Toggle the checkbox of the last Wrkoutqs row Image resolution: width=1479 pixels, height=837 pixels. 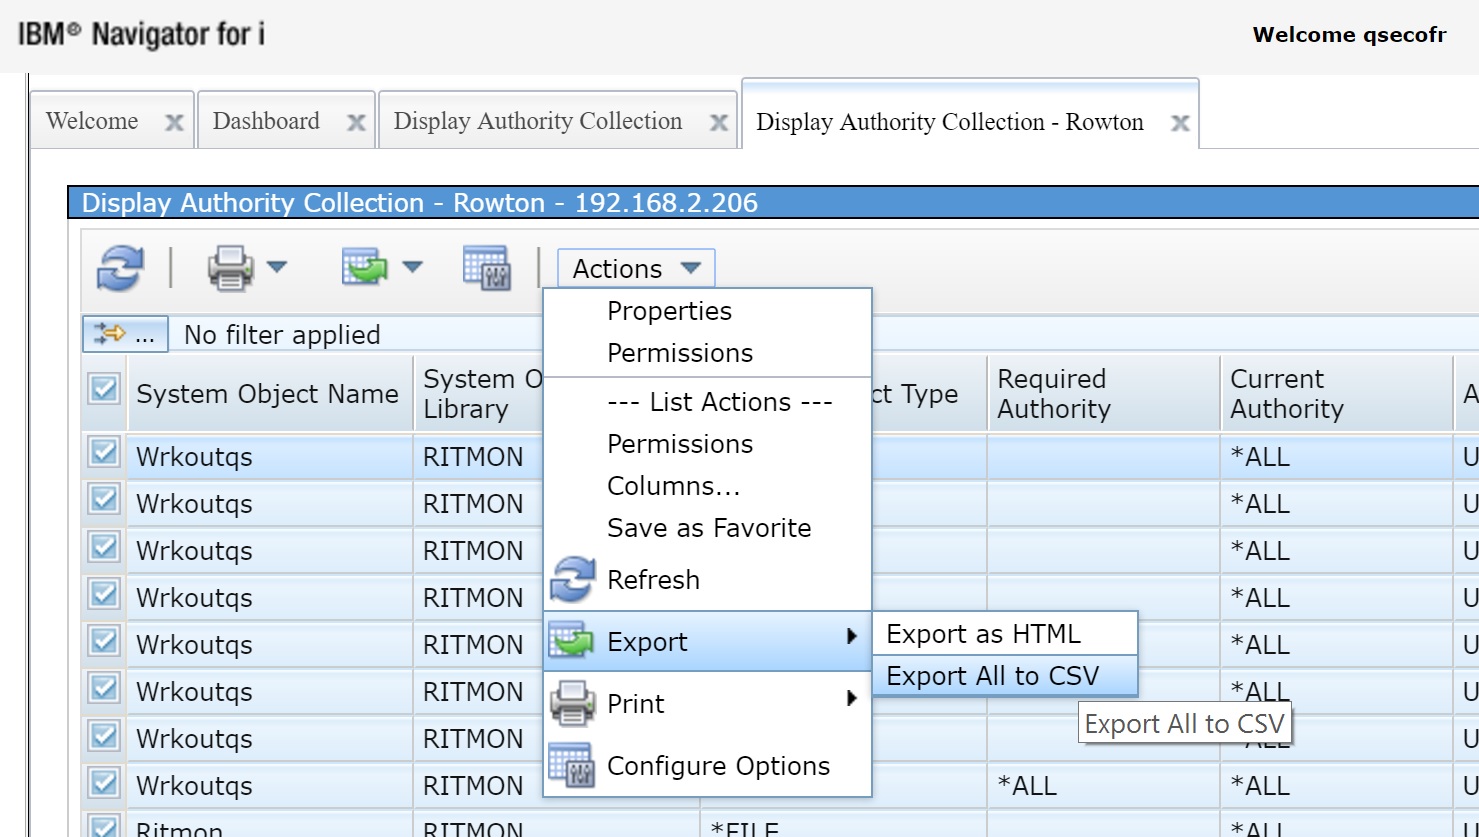coord(104,782)
